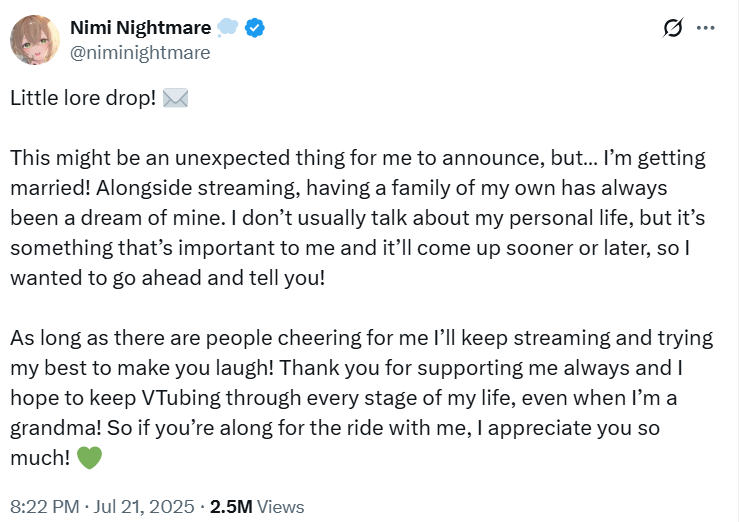
Task: Click the Views label
Action: [x=281, y=507]
